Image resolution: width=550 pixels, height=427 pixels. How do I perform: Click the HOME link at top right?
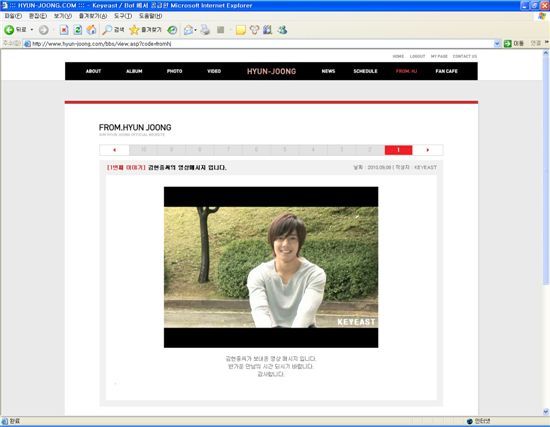coord(398,56)
